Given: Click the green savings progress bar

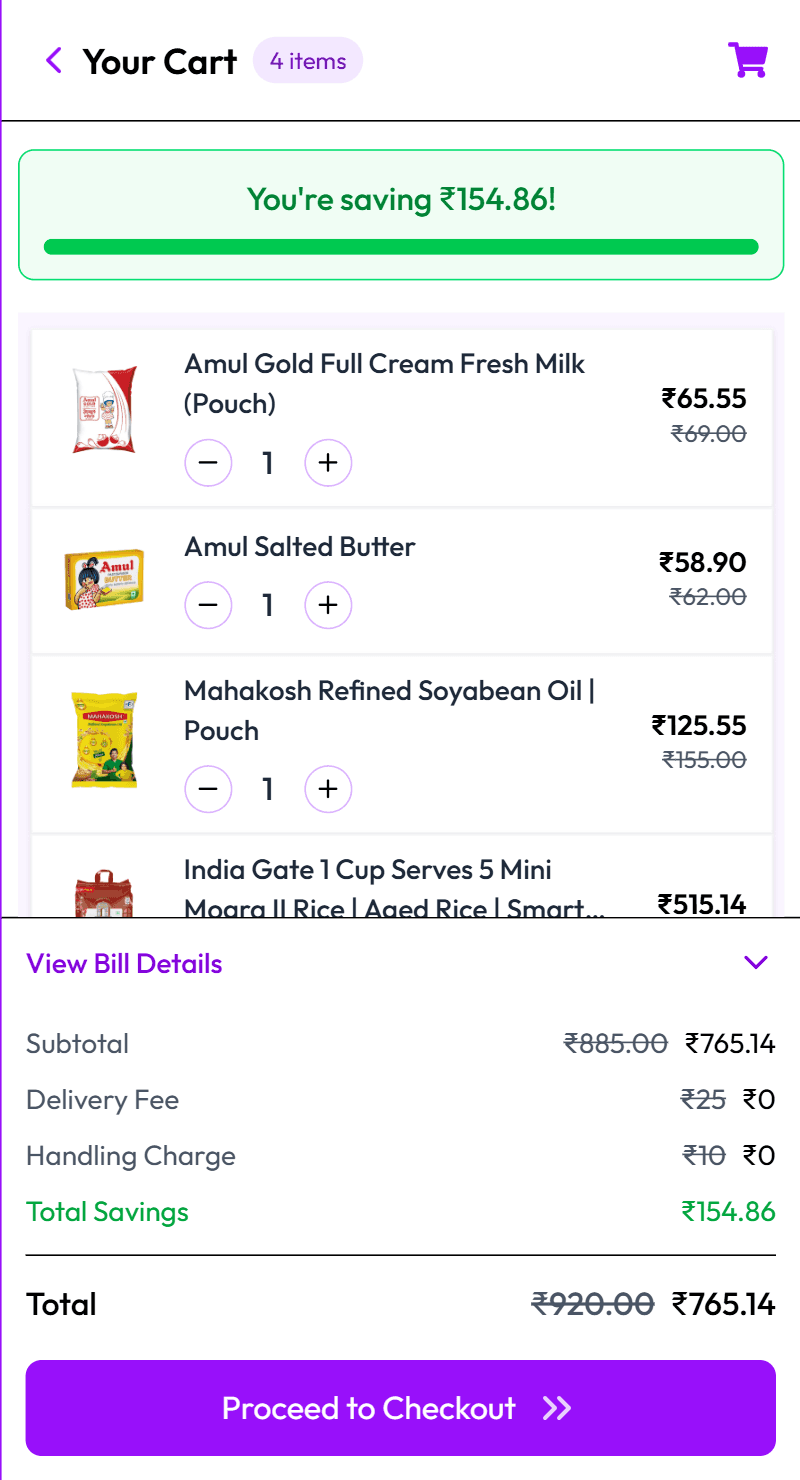Looking at the screenshot, I should coord(400,247).
